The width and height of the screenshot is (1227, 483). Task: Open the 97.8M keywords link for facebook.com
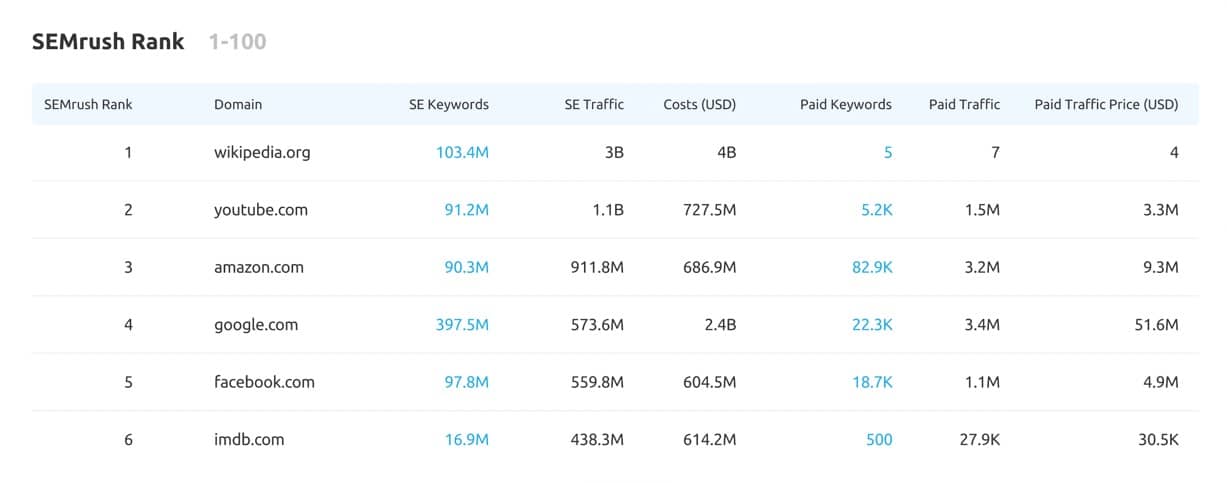[467, 382]
